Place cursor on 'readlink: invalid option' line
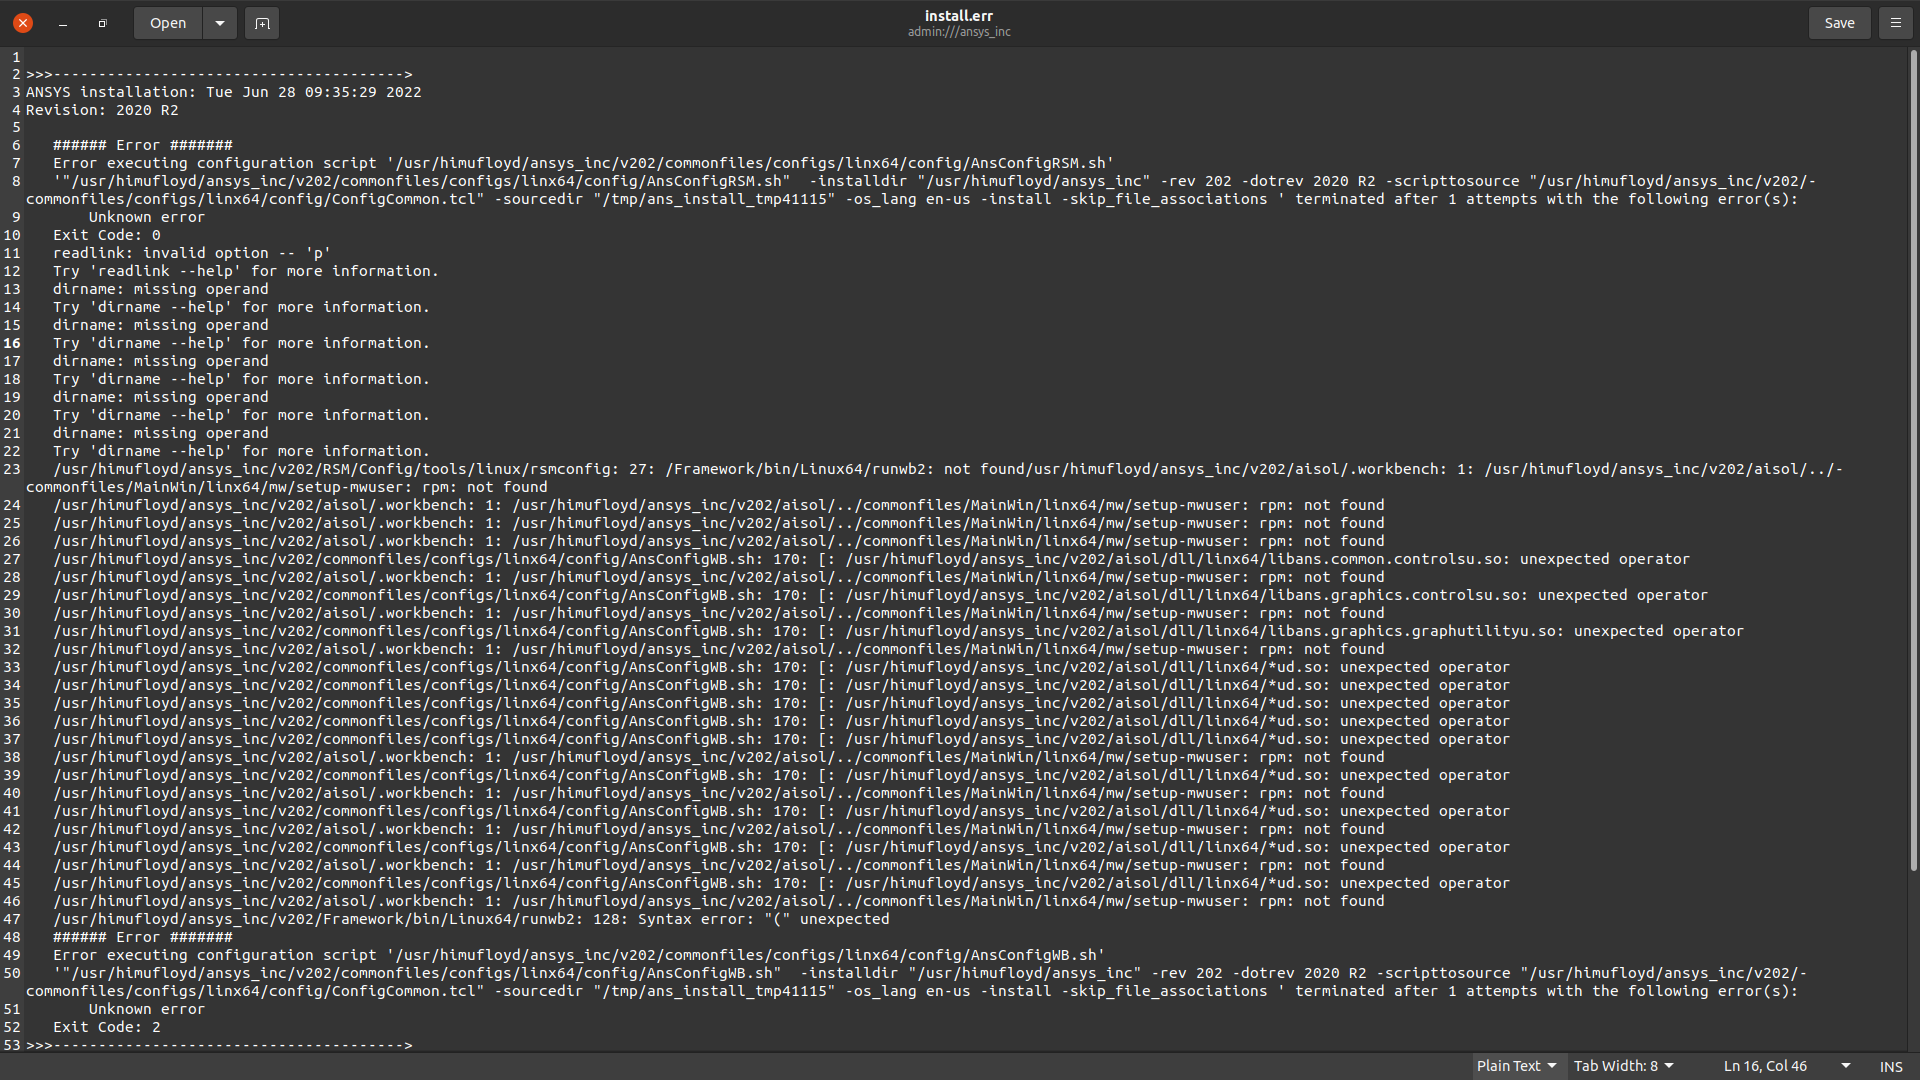Image resolution: width=1920 pixels, height=1080 pixels. coord(191,253)
